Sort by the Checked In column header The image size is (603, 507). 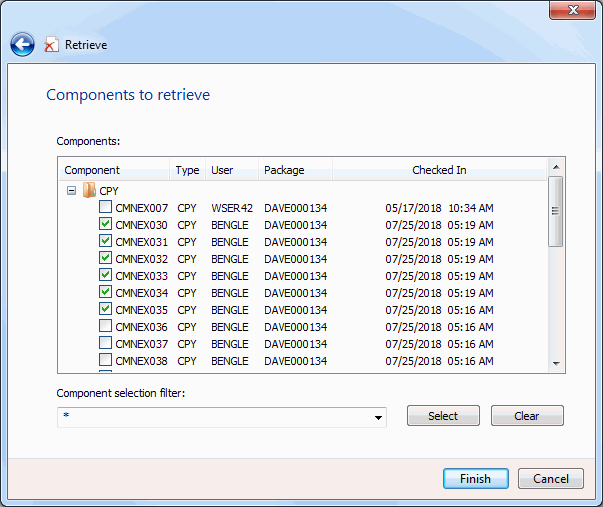(x=439, y=170)
